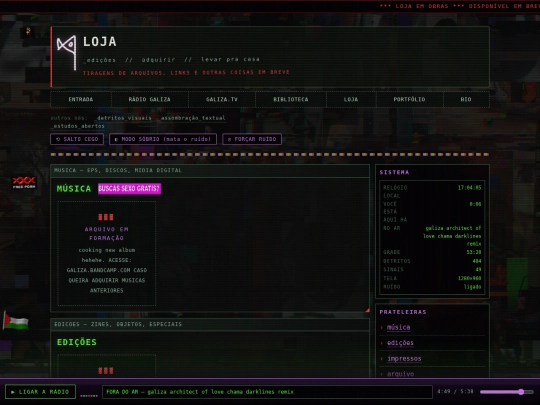Open the impressos shelf link in Prateleiras

[x=404, y=359]
